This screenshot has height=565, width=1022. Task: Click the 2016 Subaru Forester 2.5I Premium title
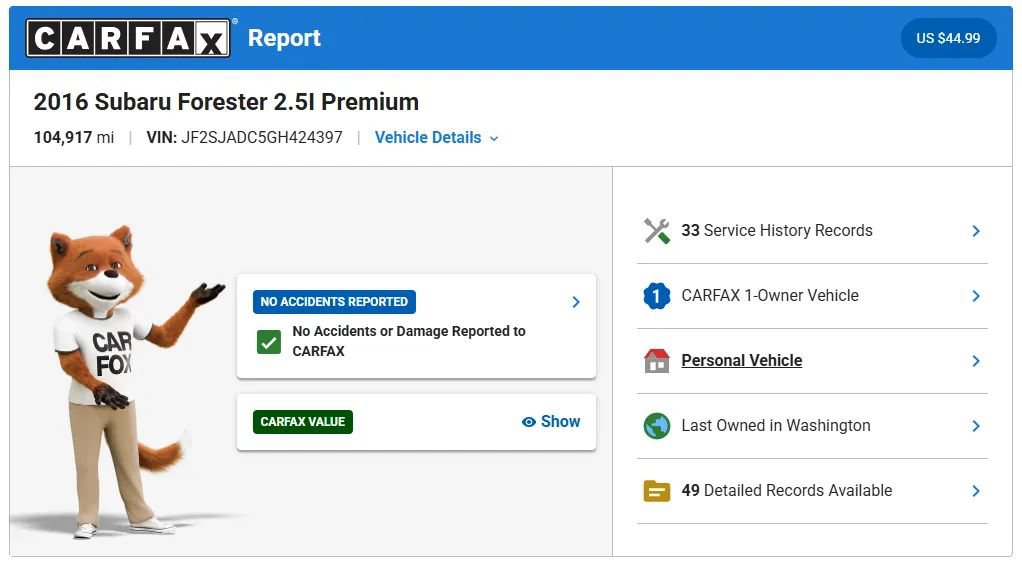click(226, 102)
